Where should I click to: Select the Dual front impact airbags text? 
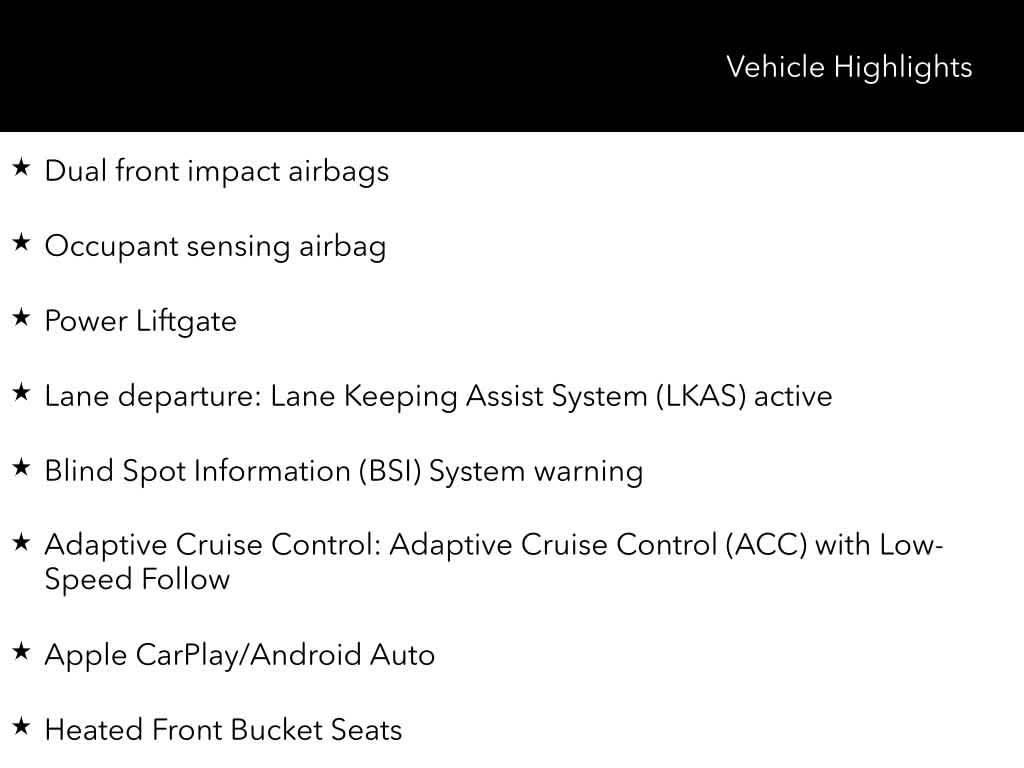[x=216, y=171]
